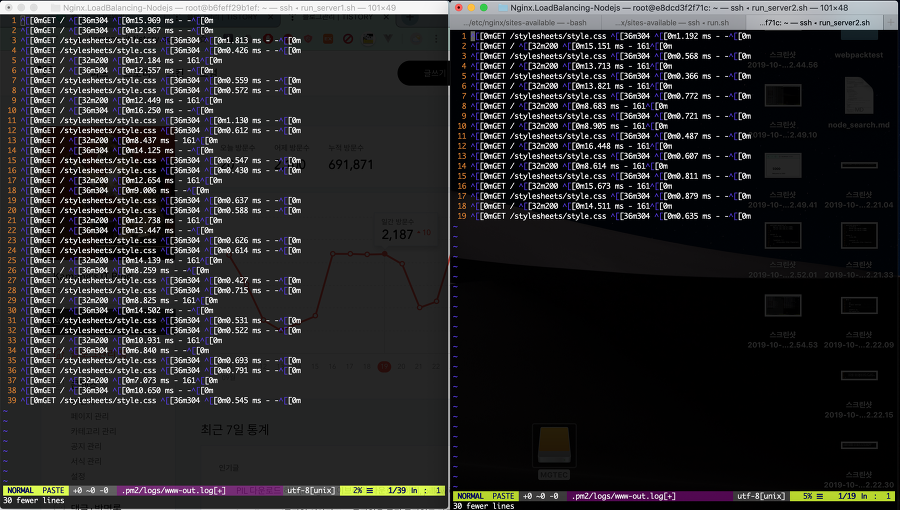900x510 pixels.
Task: Click '30 fewer lines' message in left window
Action: (34, 500)
